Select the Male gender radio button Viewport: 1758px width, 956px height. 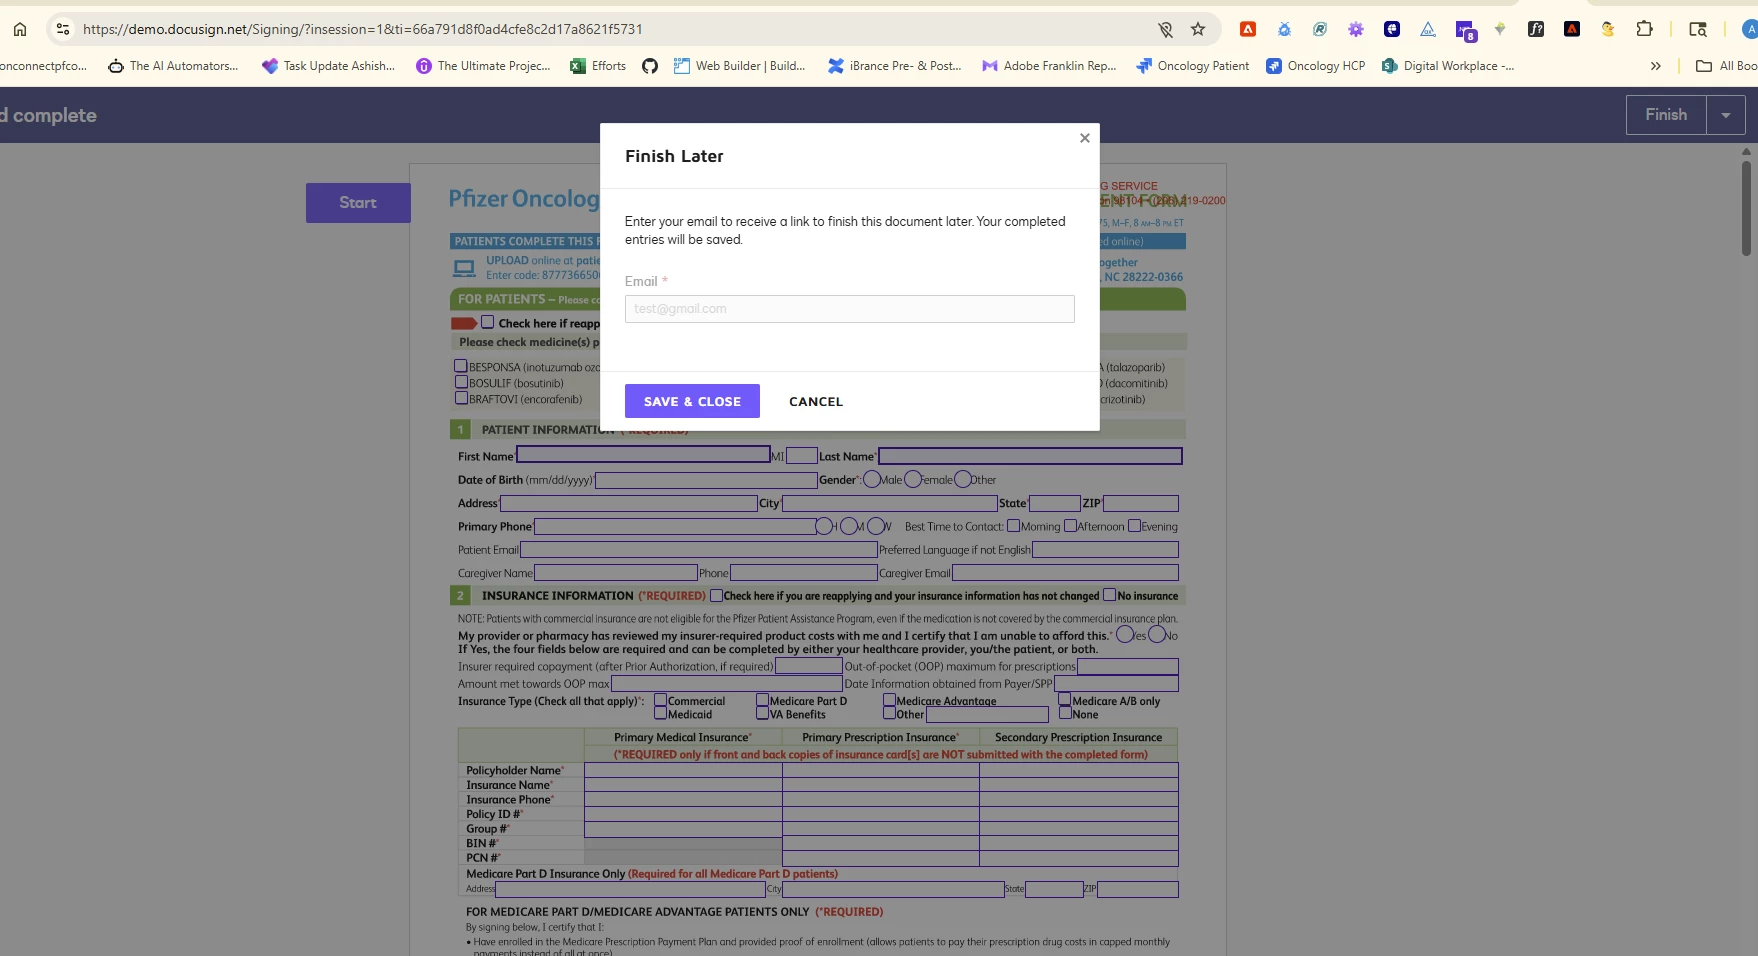click(x=872, y=479)
